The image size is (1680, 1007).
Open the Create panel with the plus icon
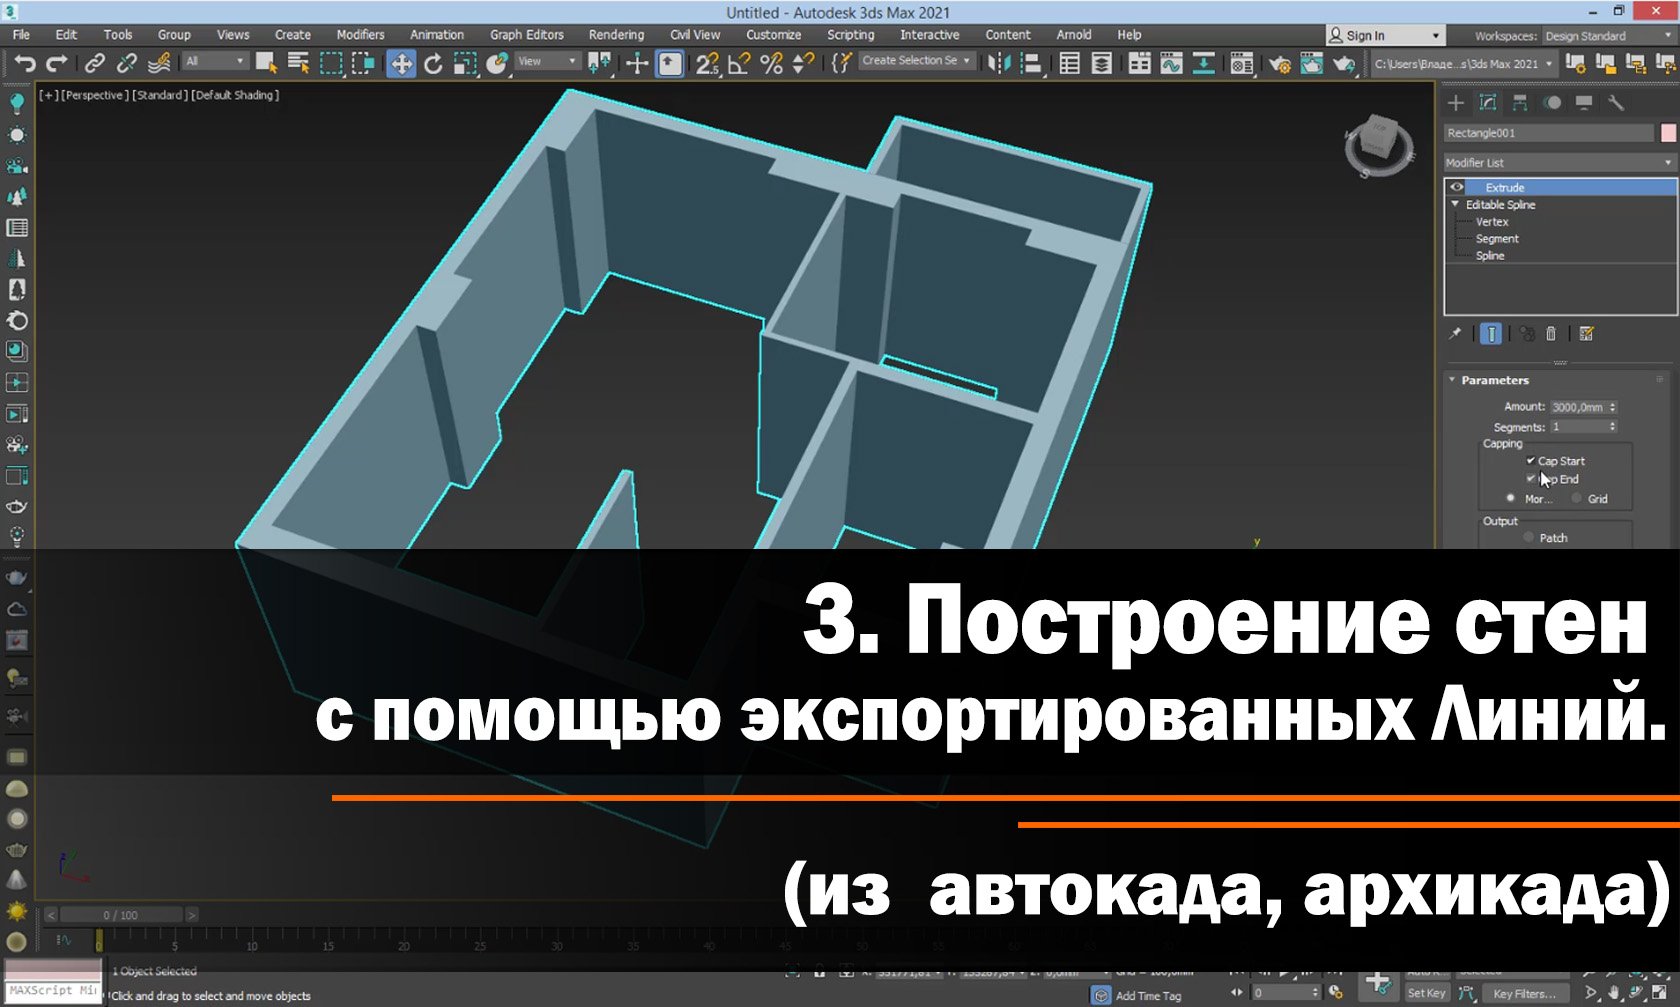point(1455,103)
